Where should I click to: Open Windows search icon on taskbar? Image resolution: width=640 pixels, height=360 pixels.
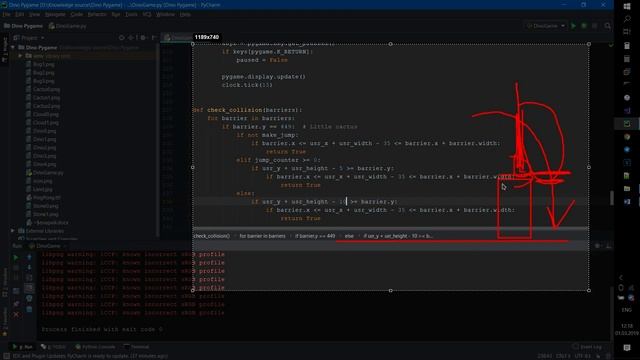pyautogui.click(x=627, y=19)
